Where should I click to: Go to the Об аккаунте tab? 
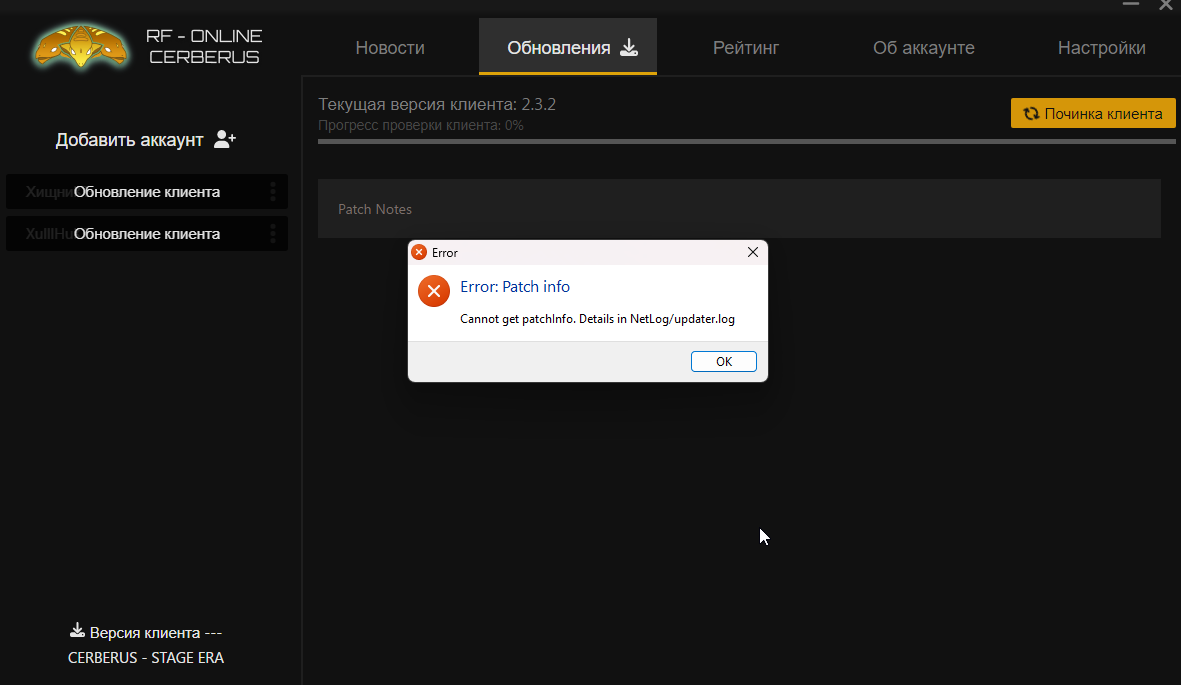(923, 48)
